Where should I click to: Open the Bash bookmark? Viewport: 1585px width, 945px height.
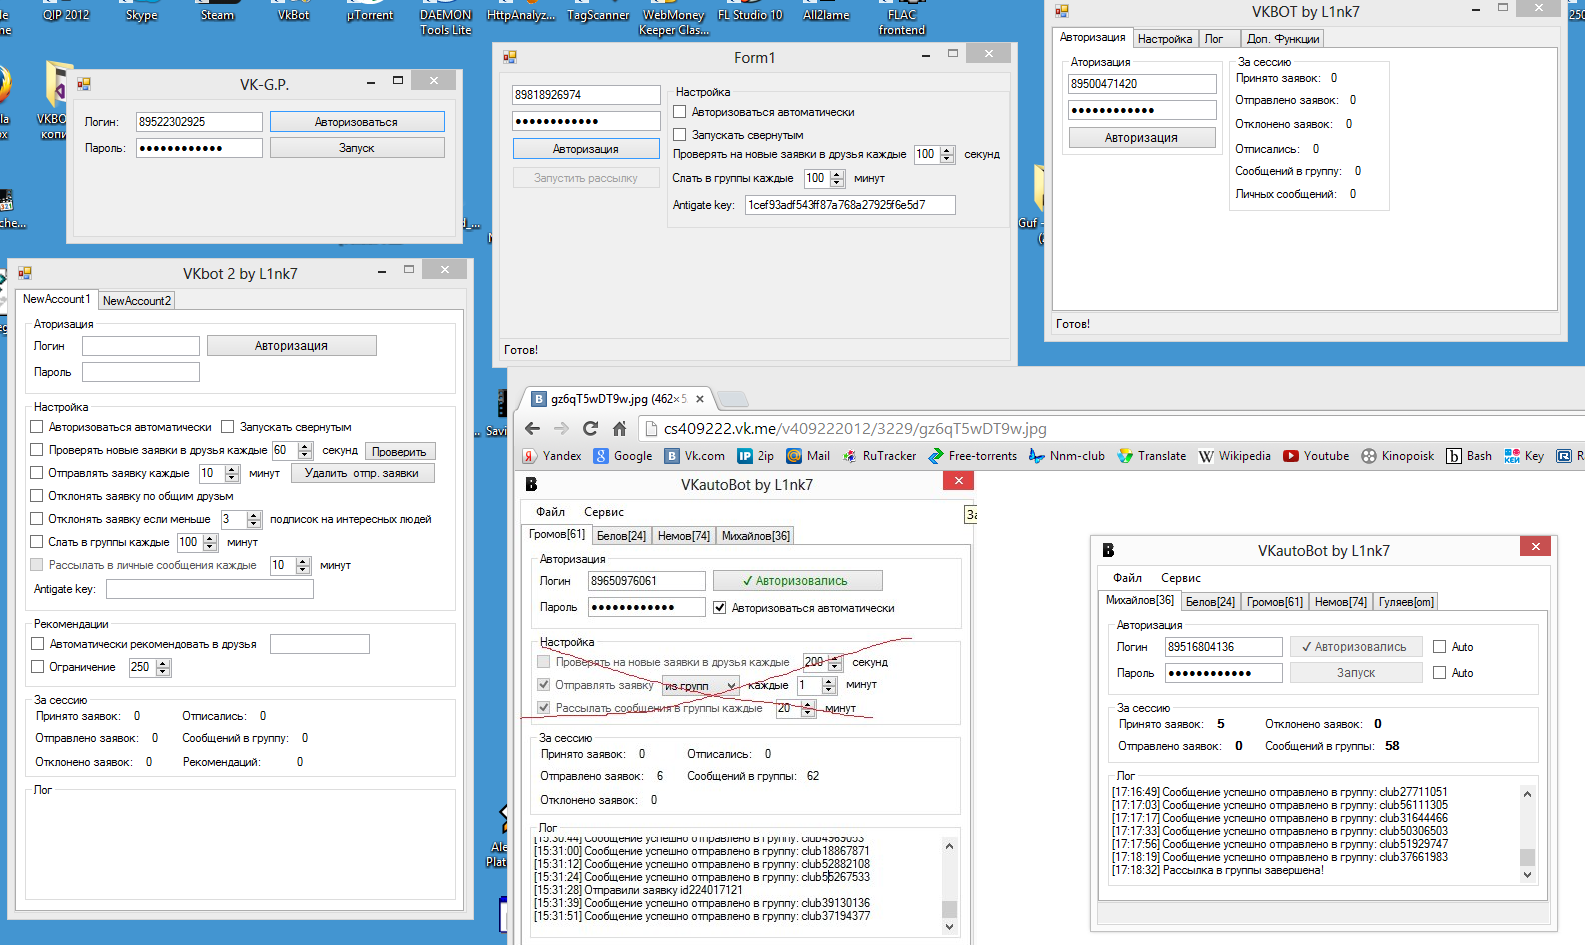click(x=1469, y=456)
